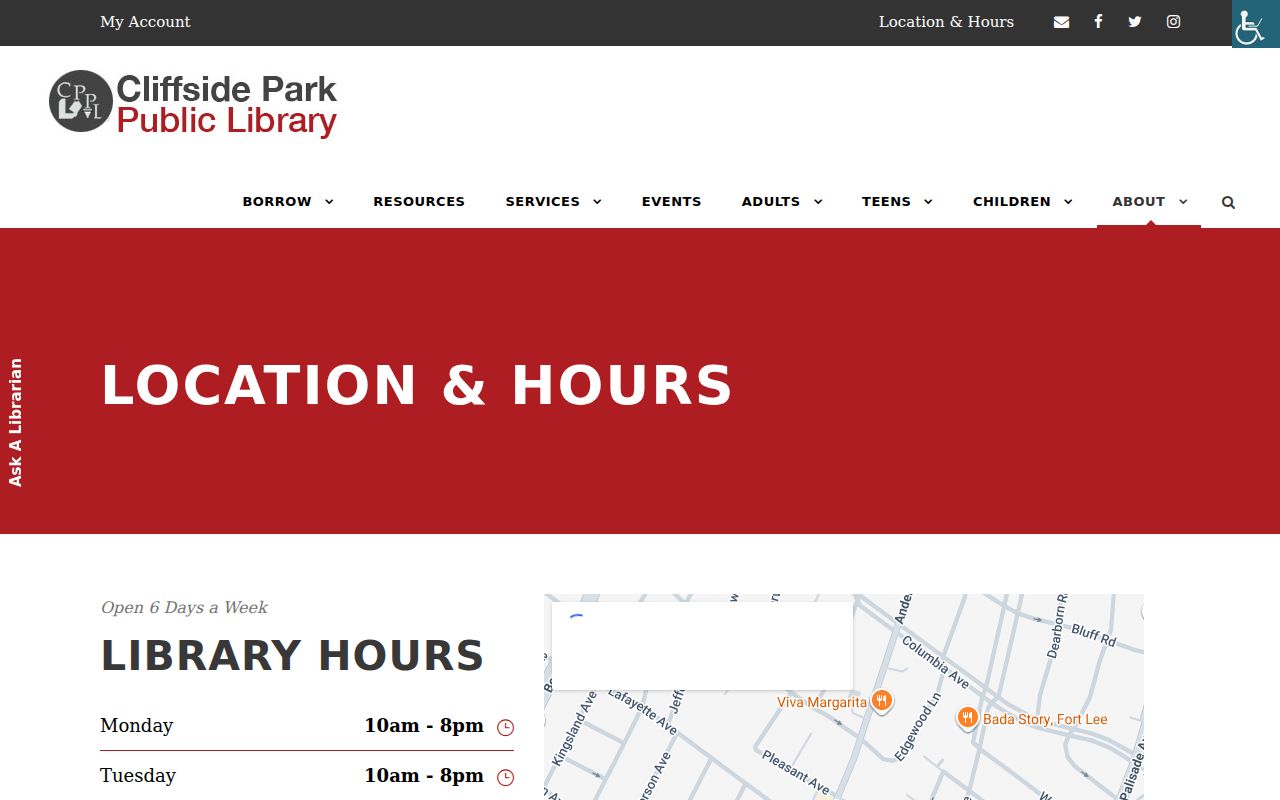1280x800 pixels.
Task: Select the CHILDREN navigation label
Action: click(1012, 202)
